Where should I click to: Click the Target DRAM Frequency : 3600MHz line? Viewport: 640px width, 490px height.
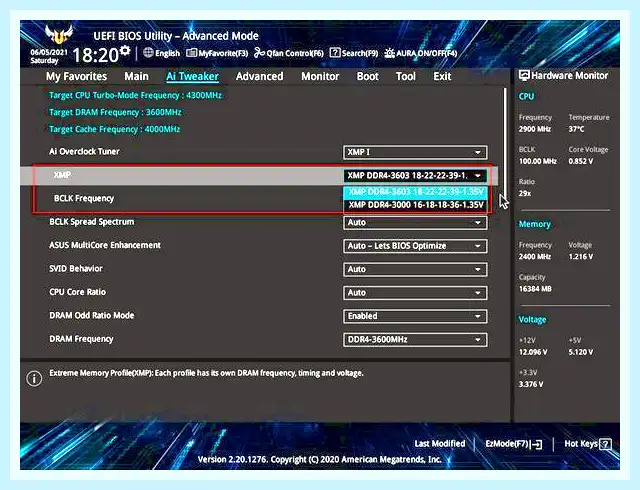tap(115, 112)
